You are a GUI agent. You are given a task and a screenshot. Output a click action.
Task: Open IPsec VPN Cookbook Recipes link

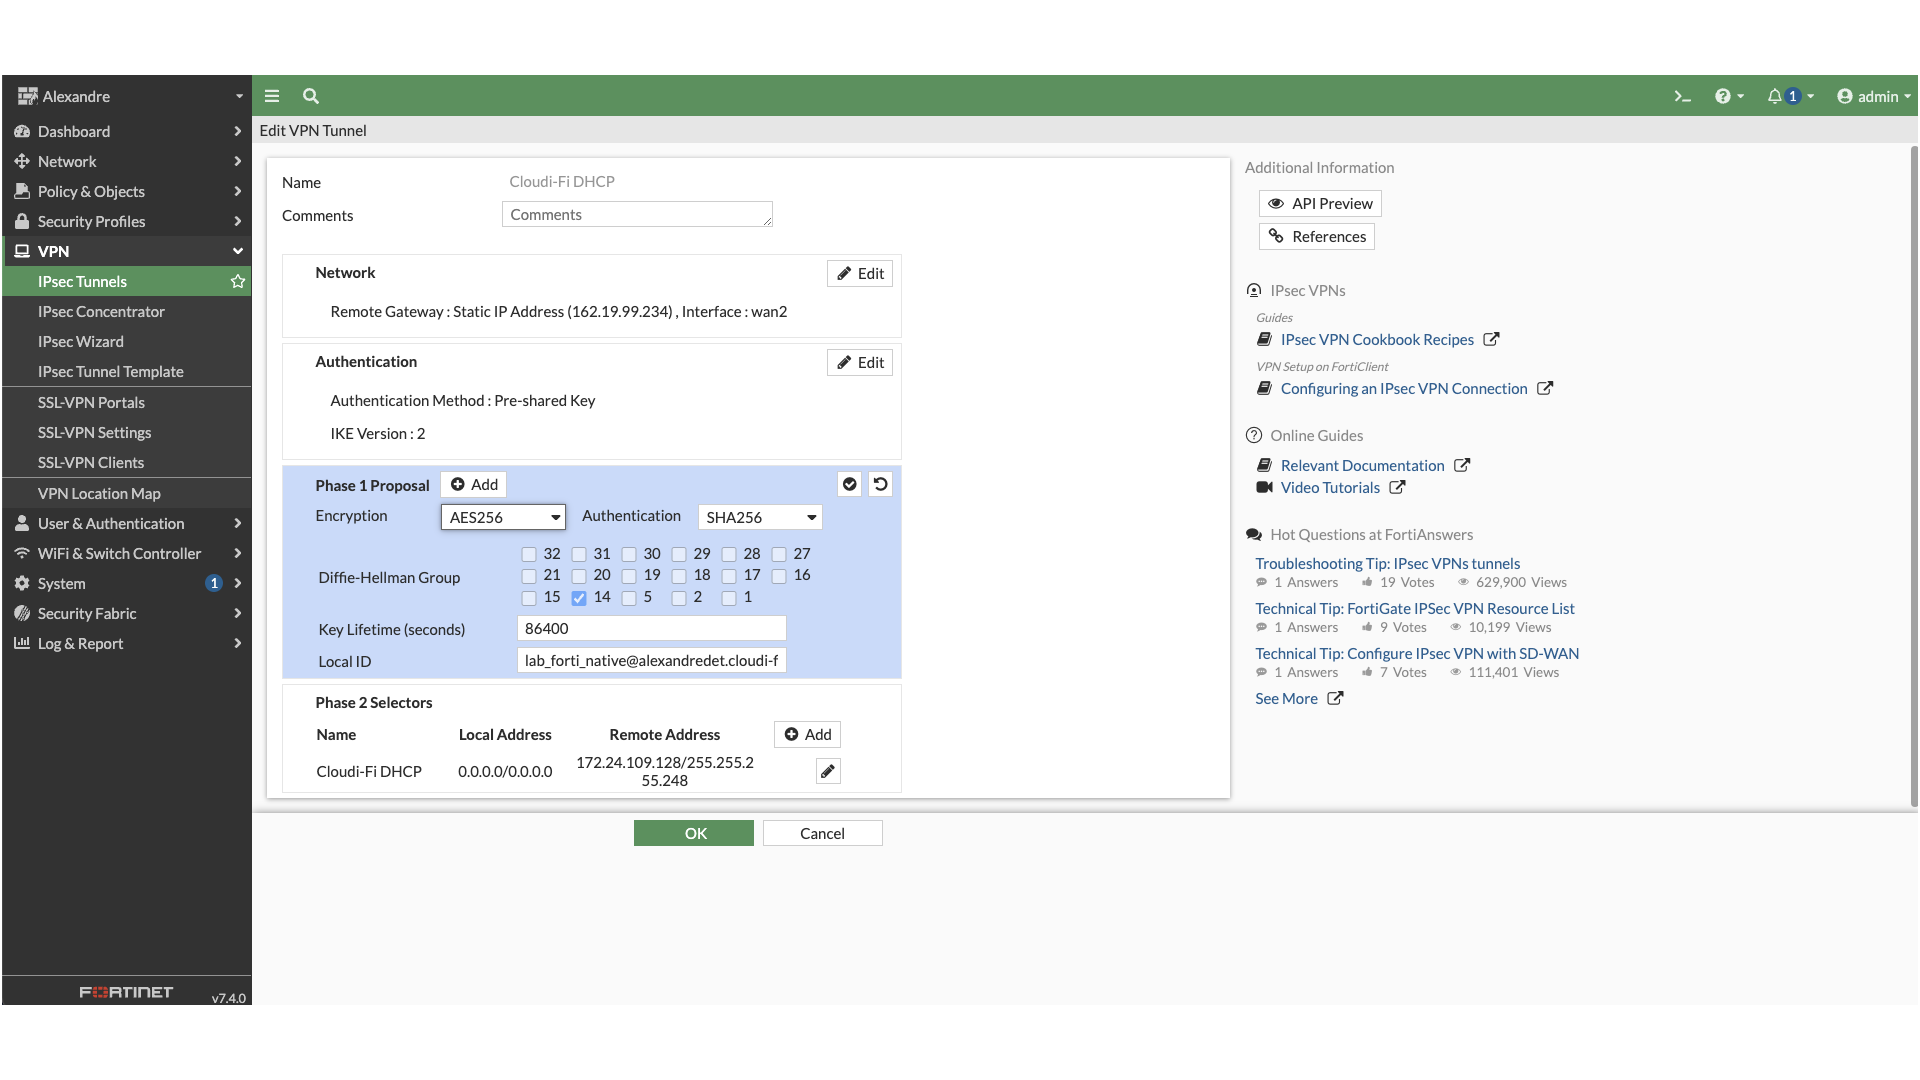tap(1377, 340)
